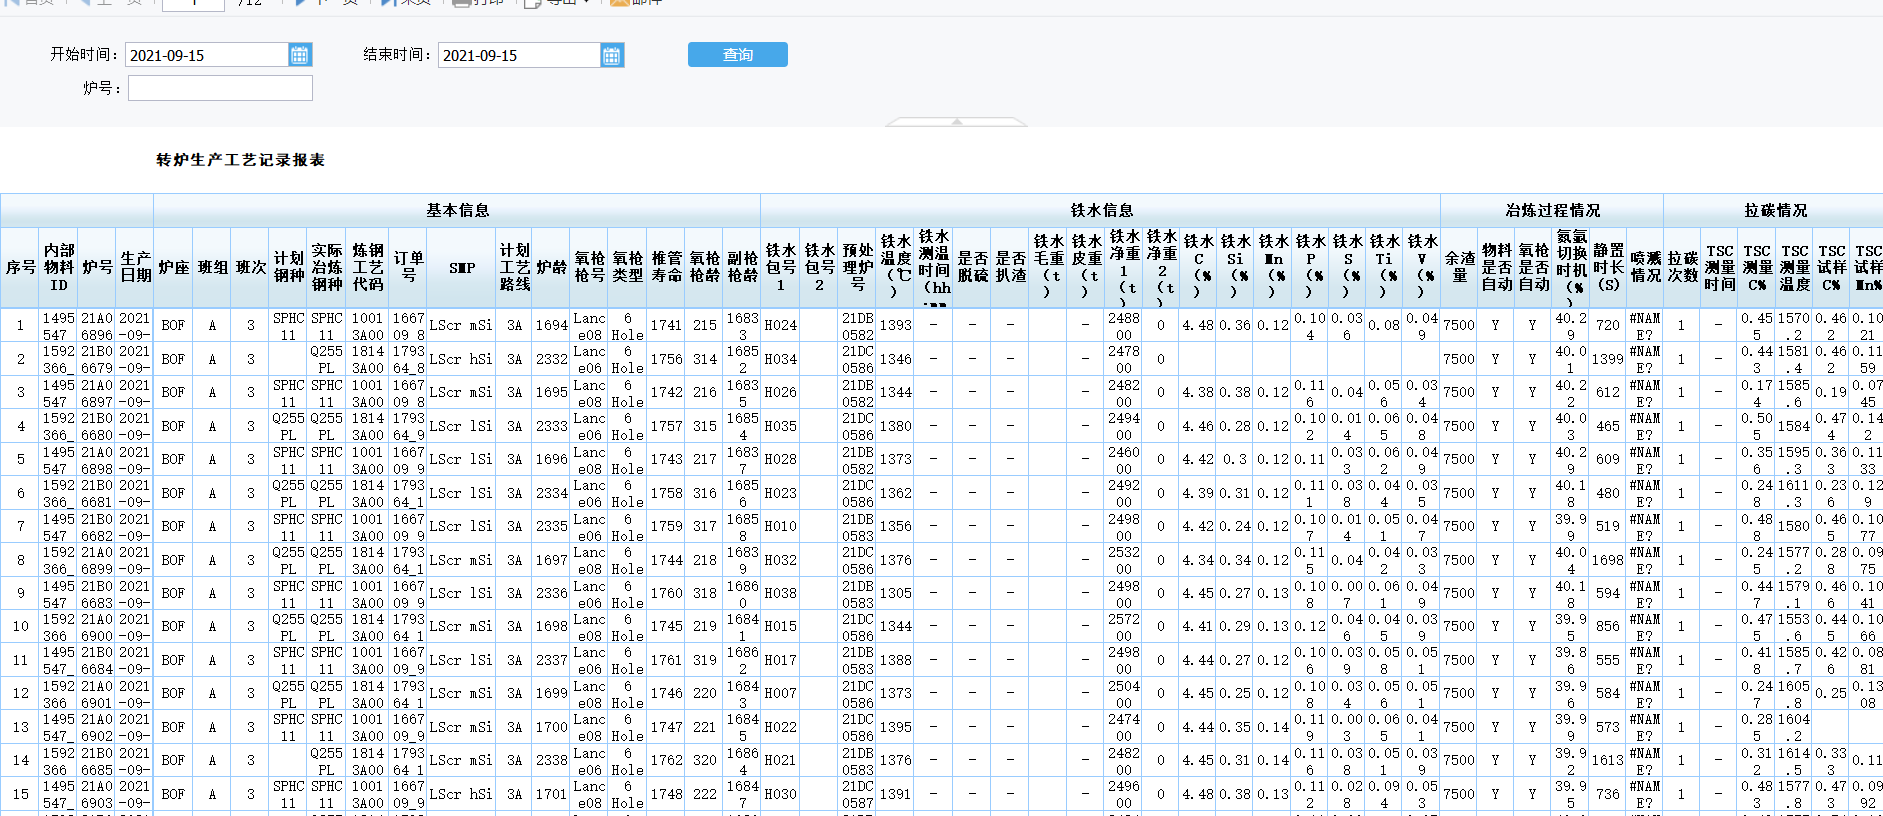Click static duration value 1399

(x=1608, y=359)
